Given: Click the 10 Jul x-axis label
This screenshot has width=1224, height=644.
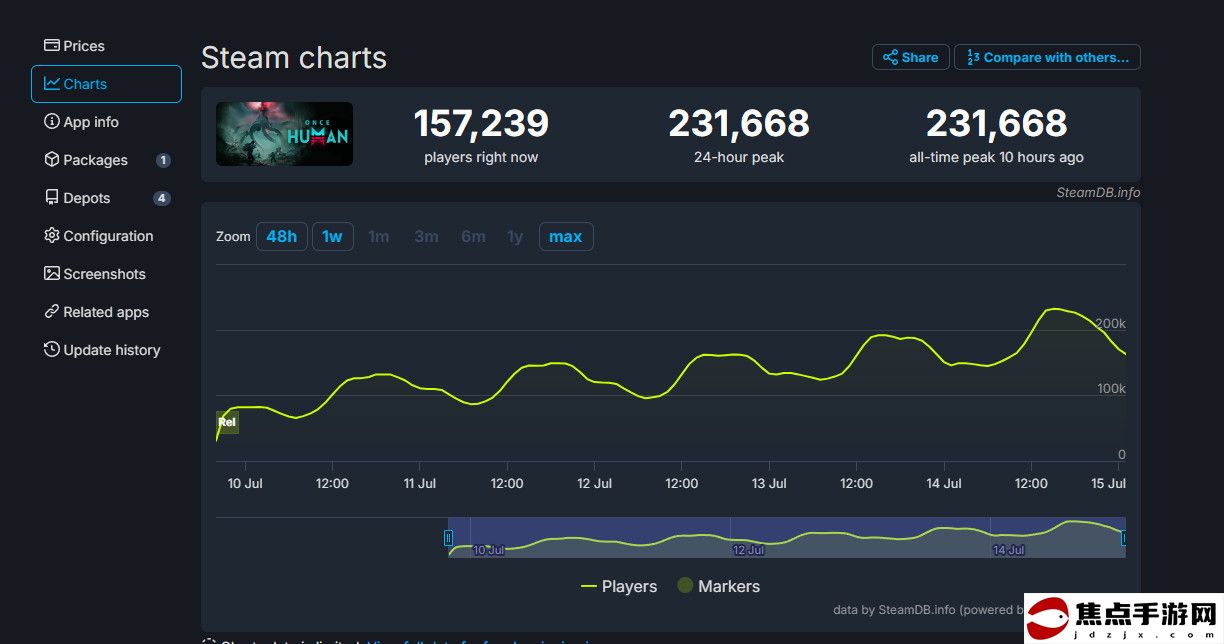Looking at the screenshot, I should [x=245, y=483].
